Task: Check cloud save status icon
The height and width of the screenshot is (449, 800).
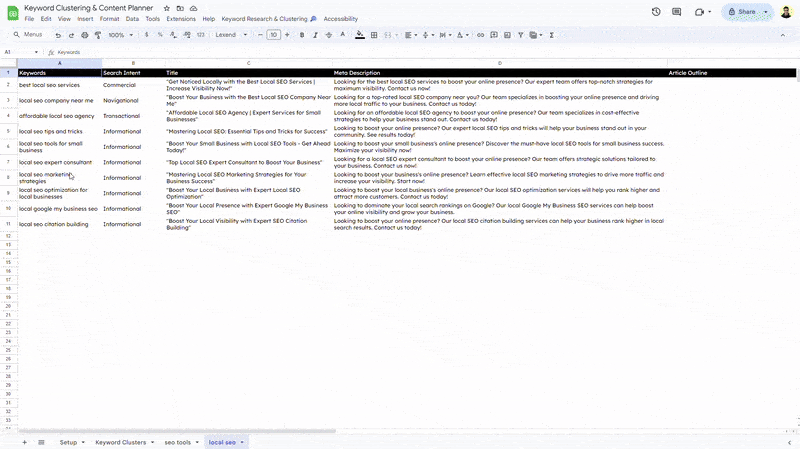Action: [x=193, y=9]
